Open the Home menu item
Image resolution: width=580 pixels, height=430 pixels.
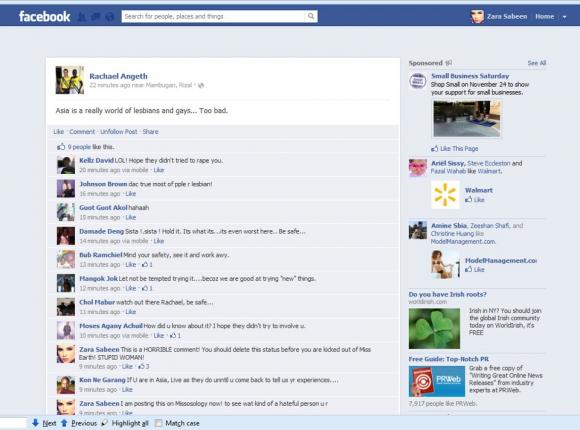pos(544,16)
